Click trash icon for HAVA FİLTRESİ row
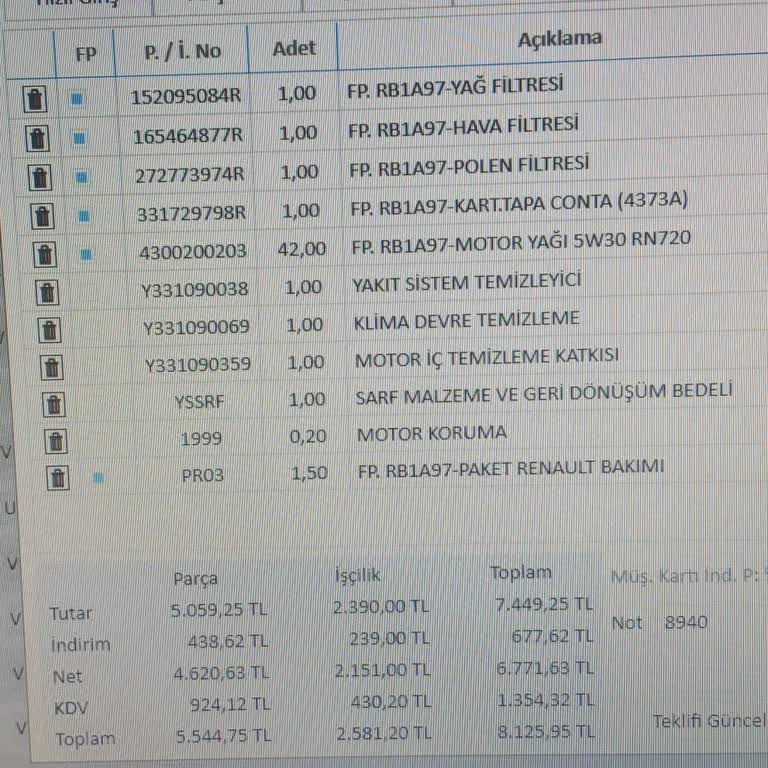The image size is (768, 768). pyautogui.click(x=37, y=138)
